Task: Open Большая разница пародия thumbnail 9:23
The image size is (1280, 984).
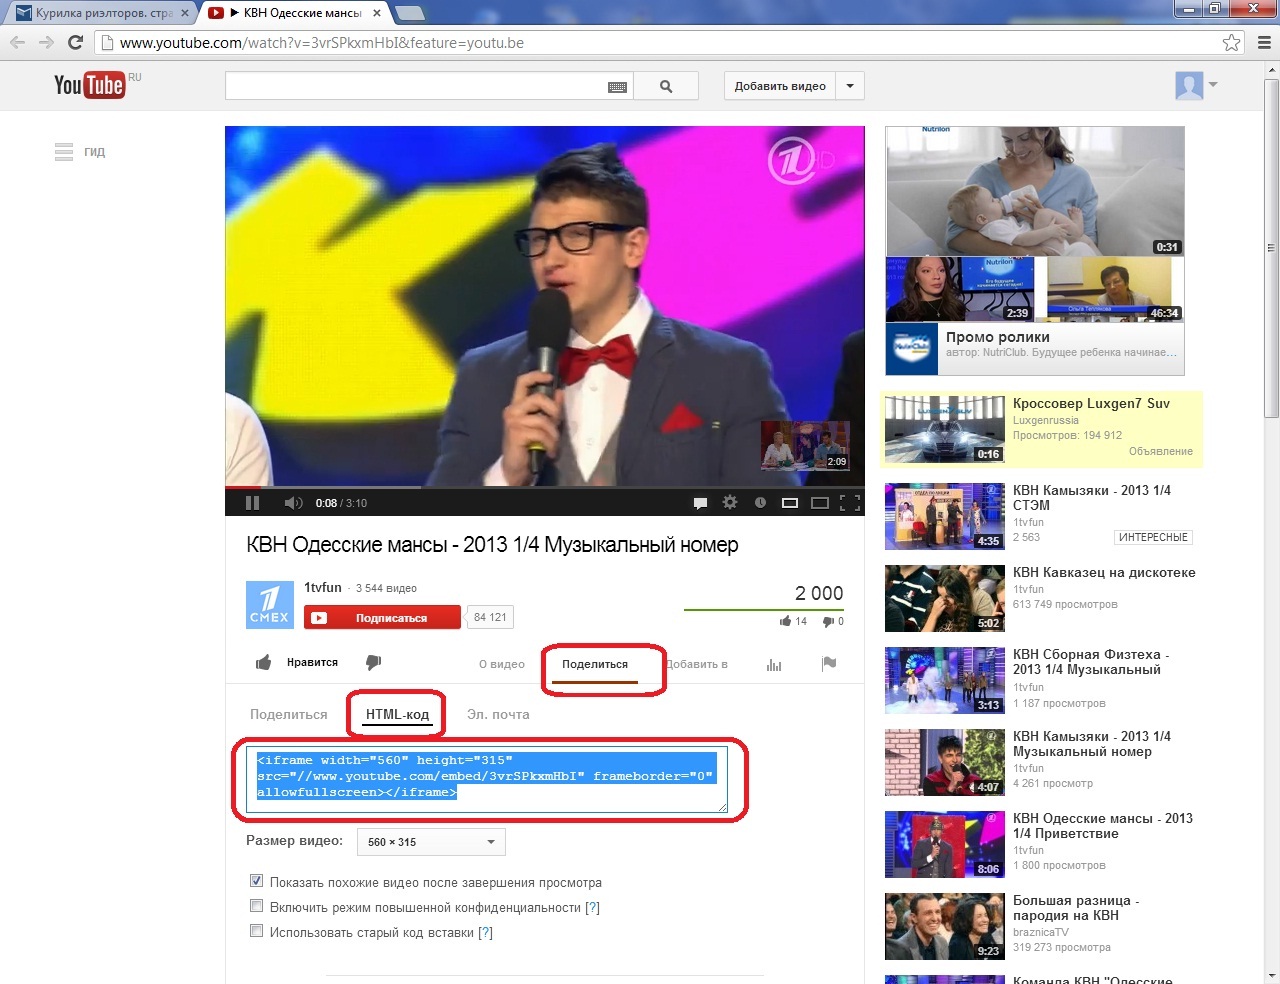Action: (x=945, y=926)
